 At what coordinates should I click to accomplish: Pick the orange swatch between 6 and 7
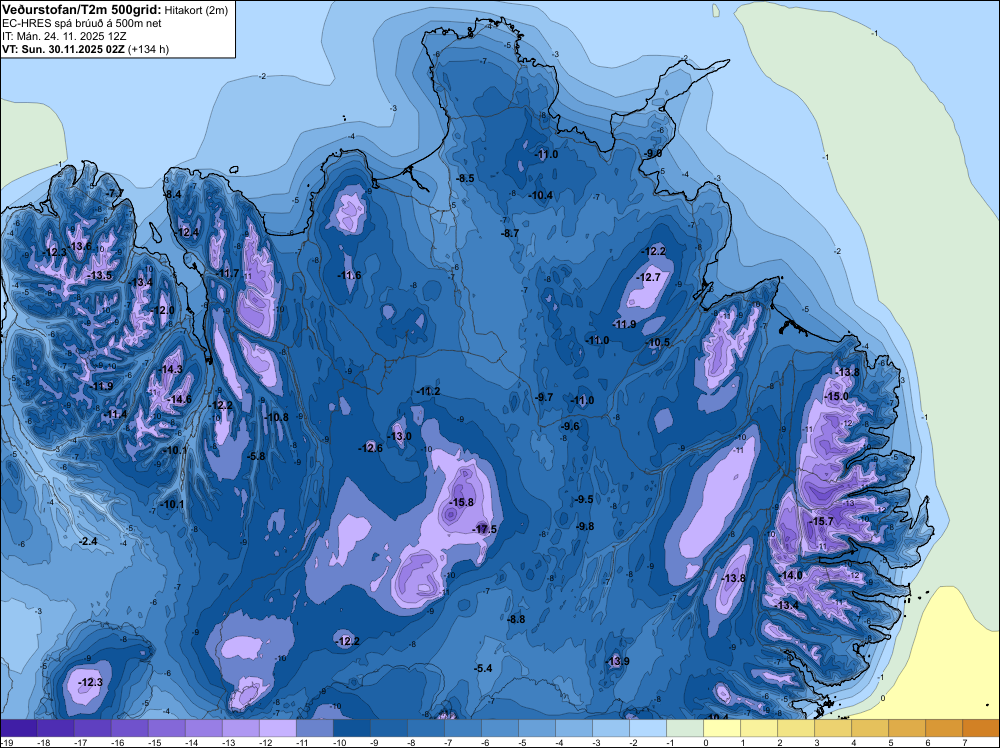coord(943,729)
